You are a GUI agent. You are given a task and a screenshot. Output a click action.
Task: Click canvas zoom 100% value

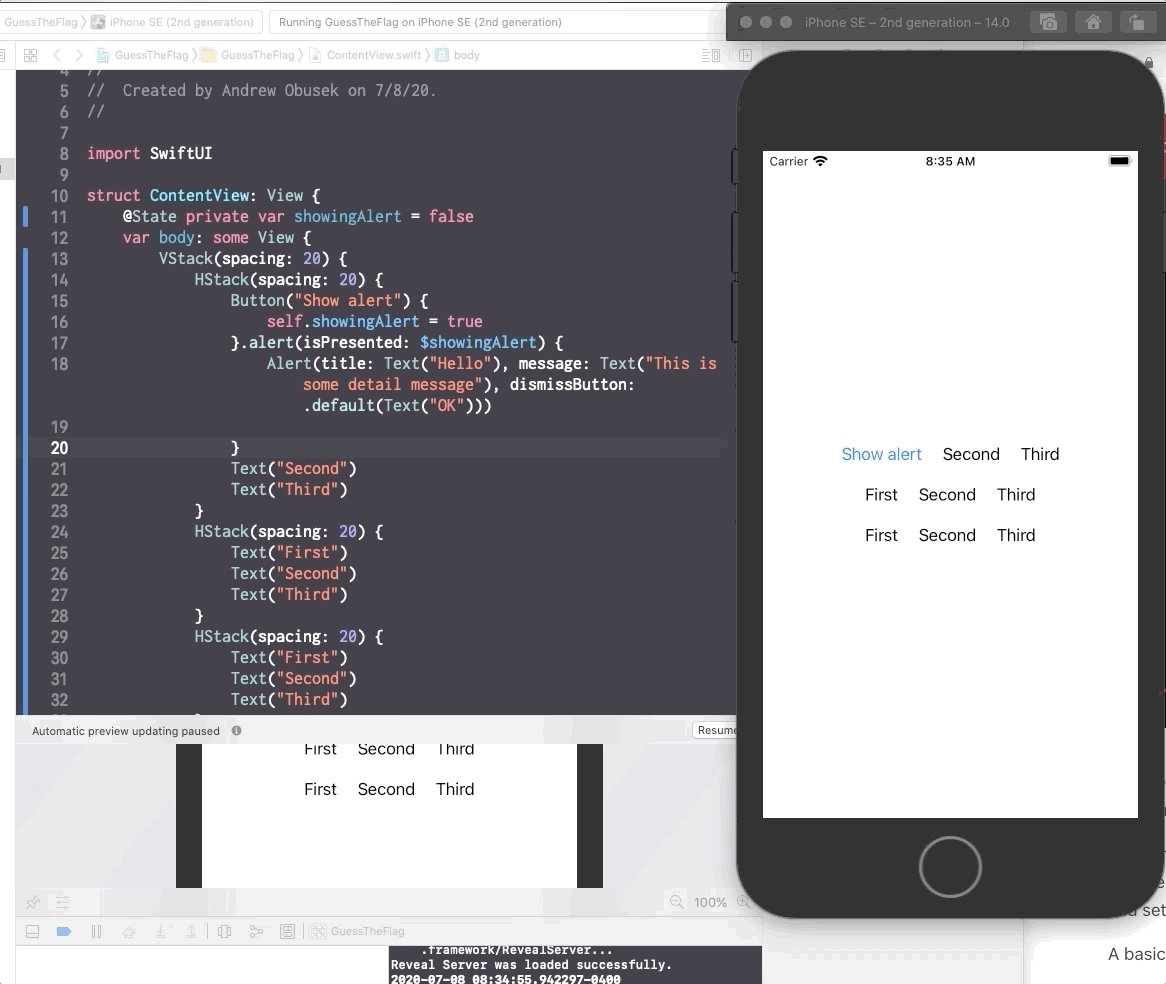[709, 902]
